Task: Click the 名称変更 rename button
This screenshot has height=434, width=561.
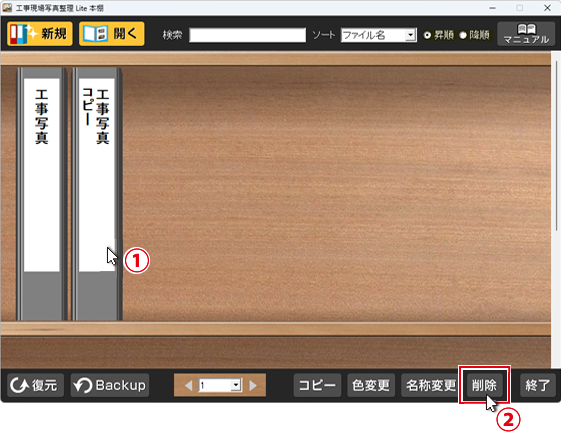Action: 431,385
